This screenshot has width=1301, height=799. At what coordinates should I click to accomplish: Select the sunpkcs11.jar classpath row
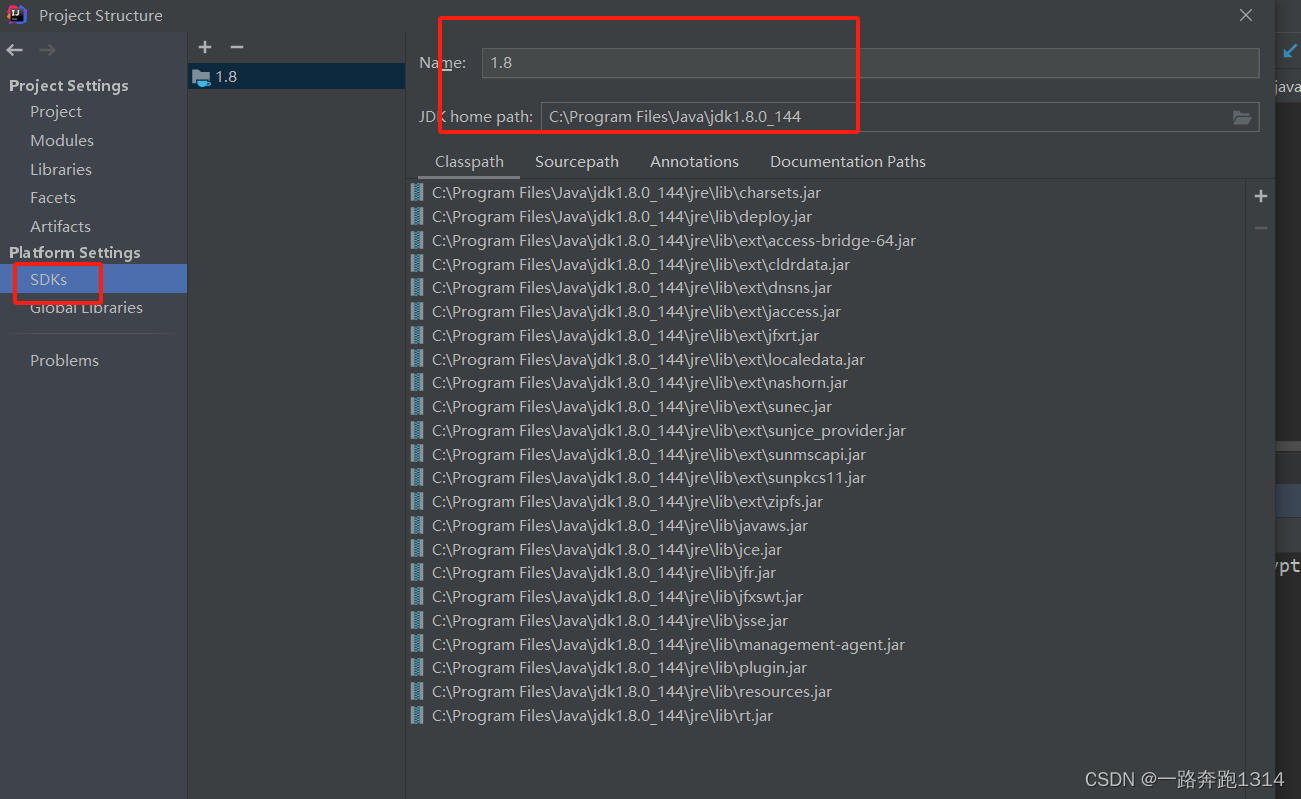pos(825,477)
